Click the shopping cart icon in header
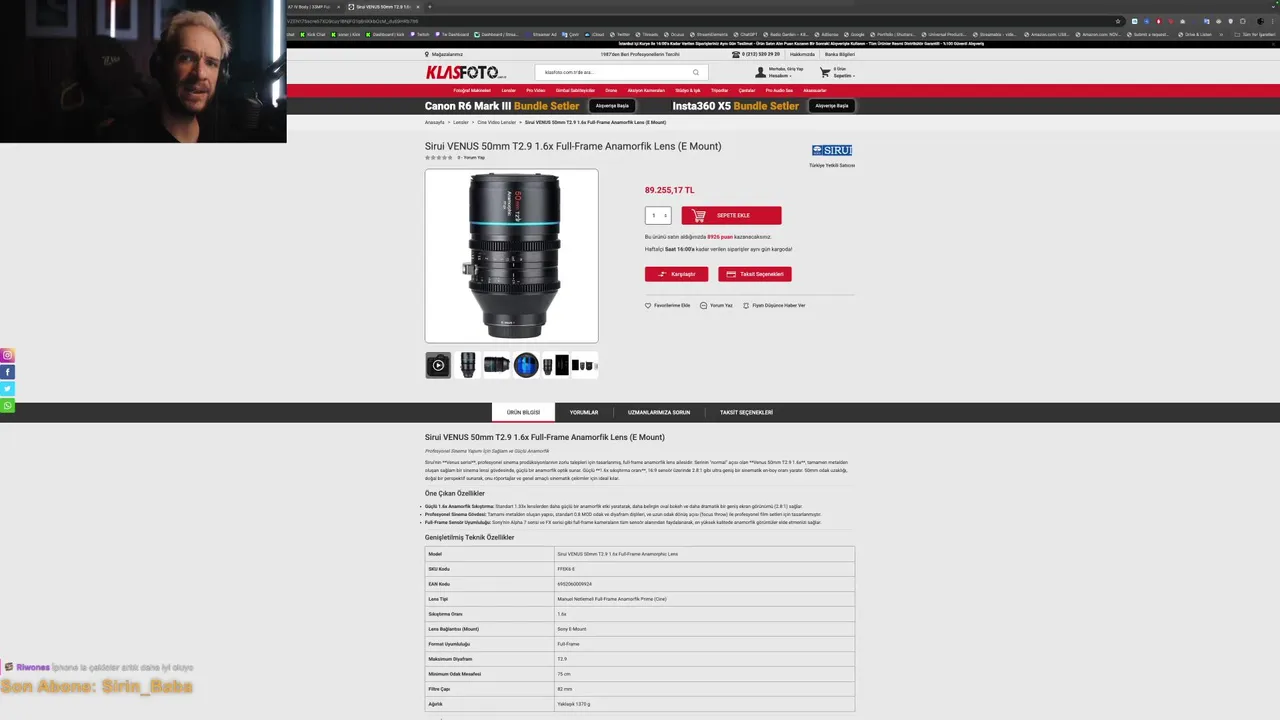Viewport: 1280px width, 720px height. tap(825, 73)
